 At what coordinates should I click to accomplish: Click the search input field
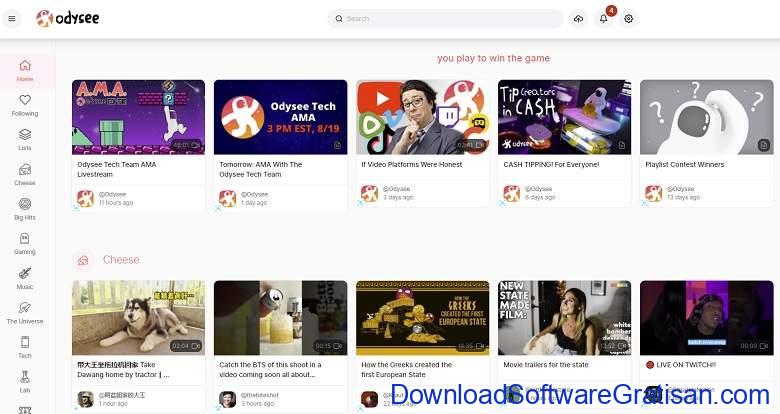click(445, 19)
